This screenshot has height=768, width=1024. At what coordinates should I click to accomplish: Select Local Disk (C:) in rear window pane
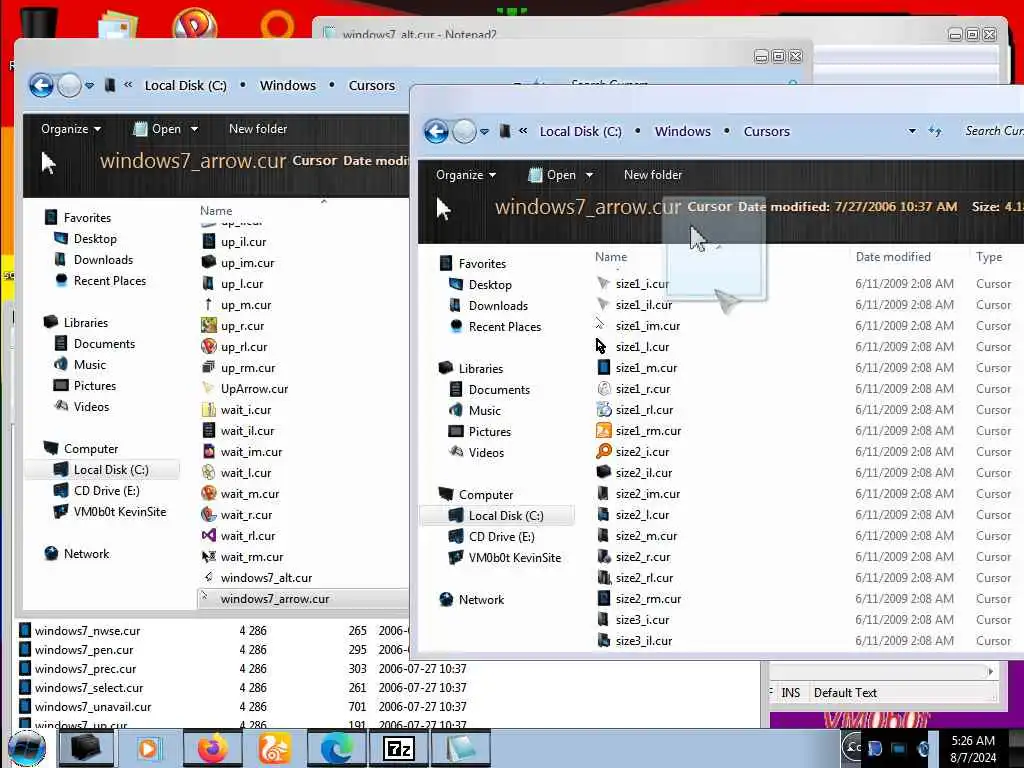coord(102,470)
